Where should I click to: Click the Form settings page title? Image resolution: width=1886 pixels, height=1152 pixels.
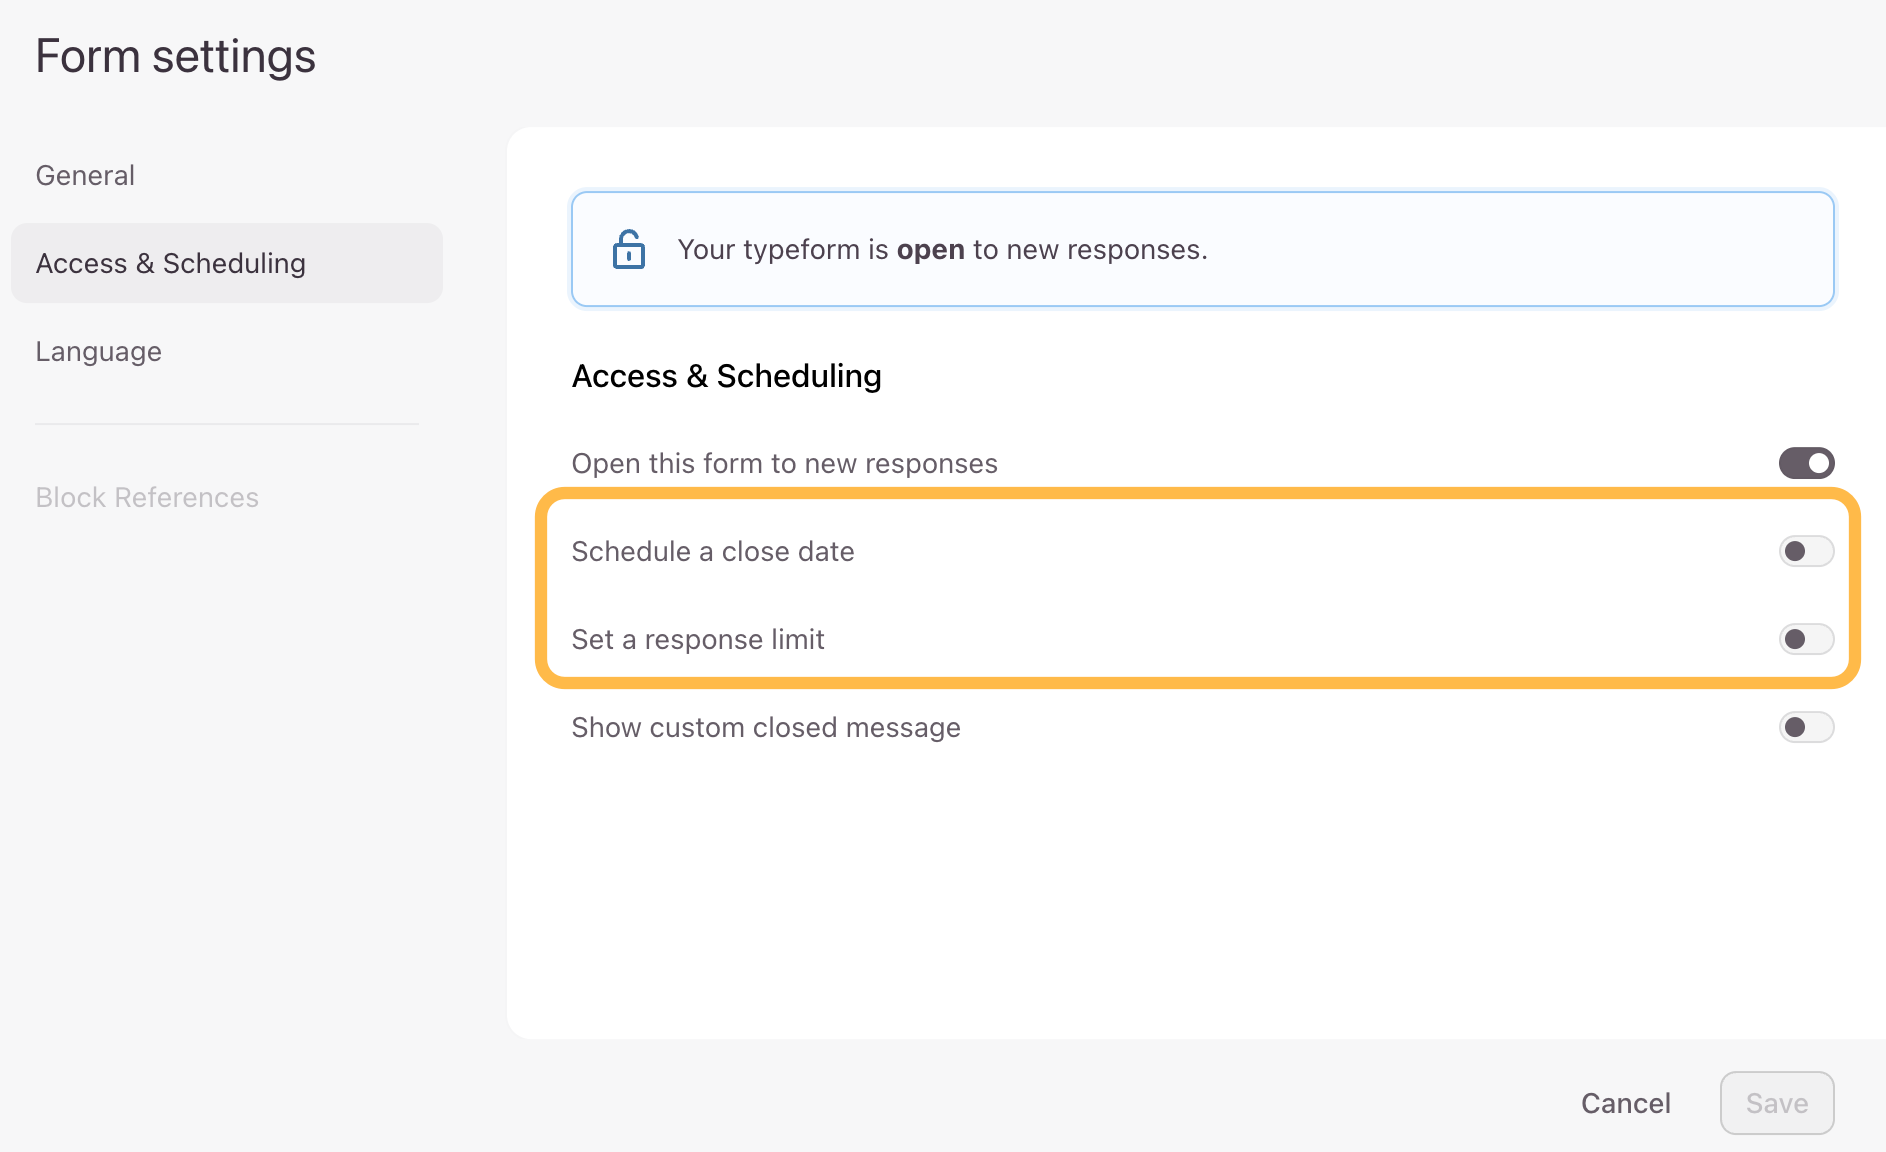pyautogui.click(x=175, y=57)
